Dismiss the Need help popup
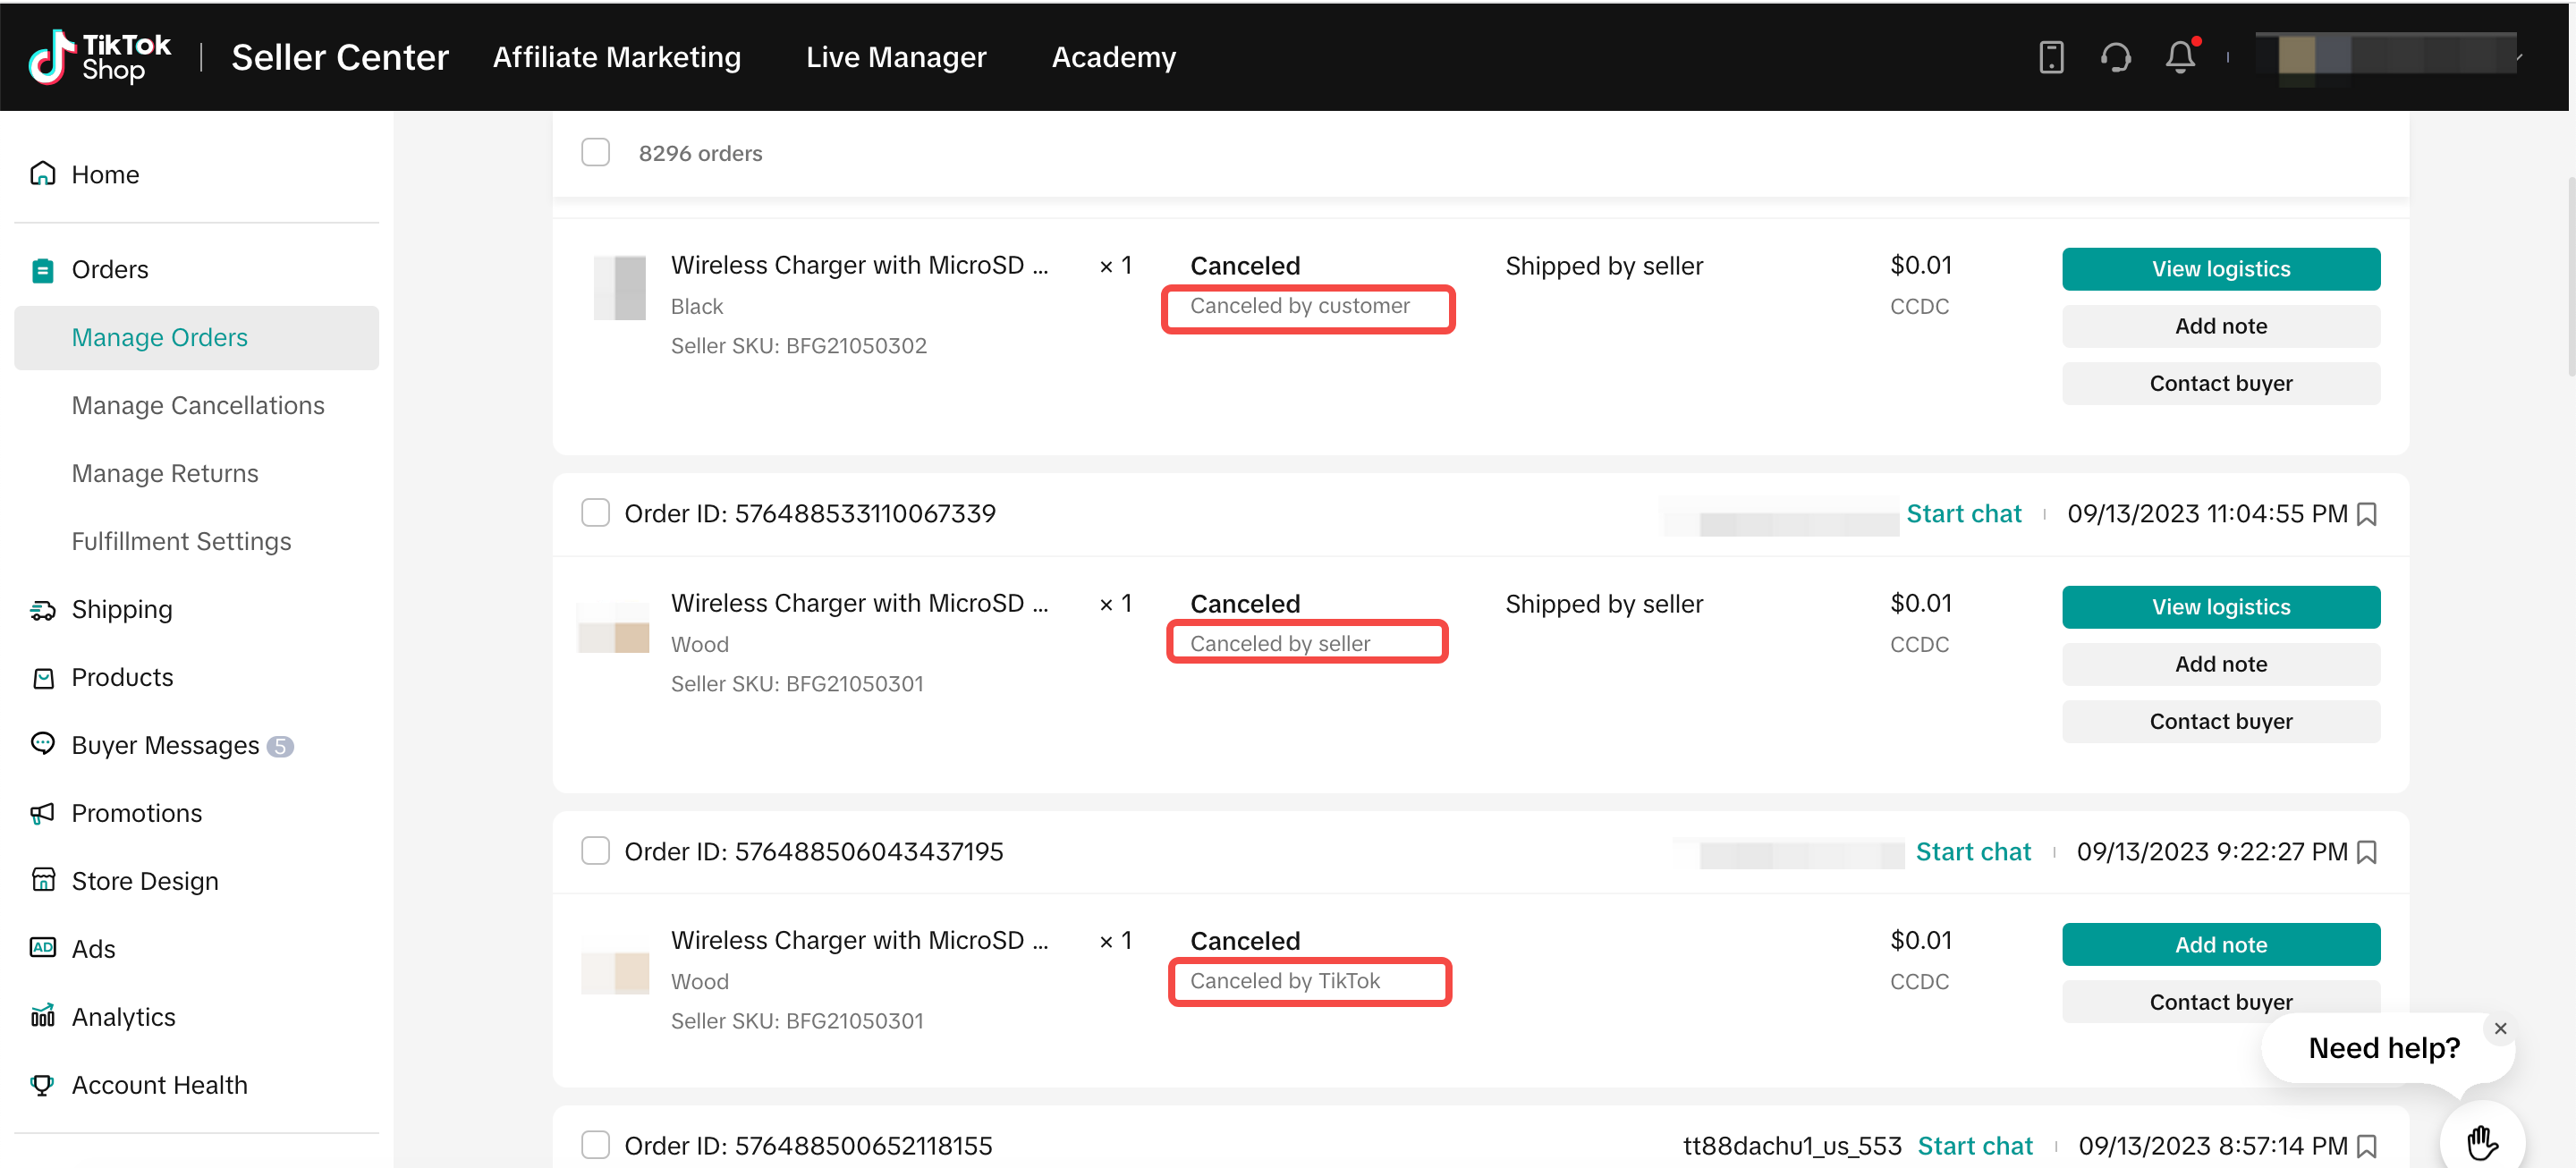Screen dimensions: 2576x1168 (x=2500, y=1028)
